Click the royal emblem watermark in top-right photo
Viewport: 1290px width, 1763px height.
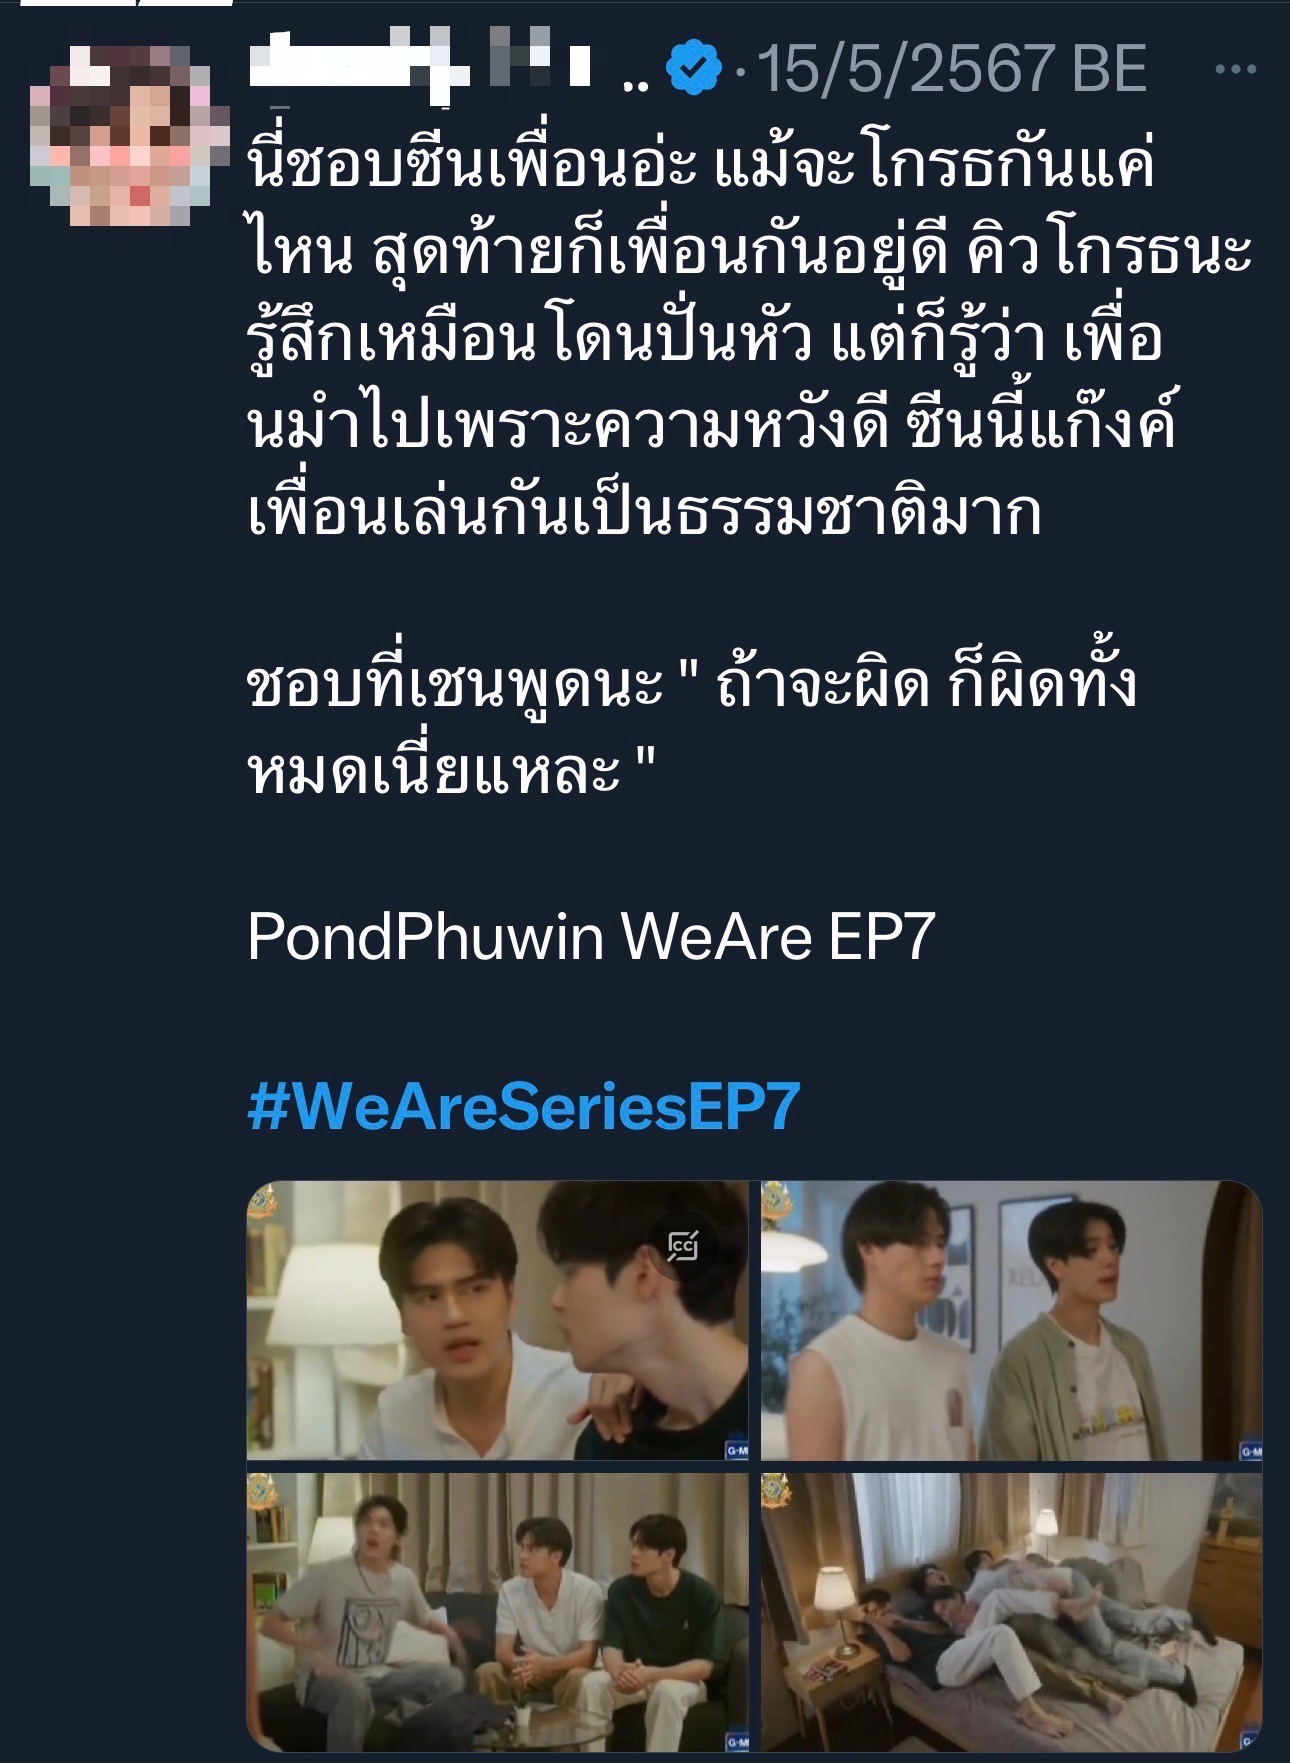pos(777,1201)
